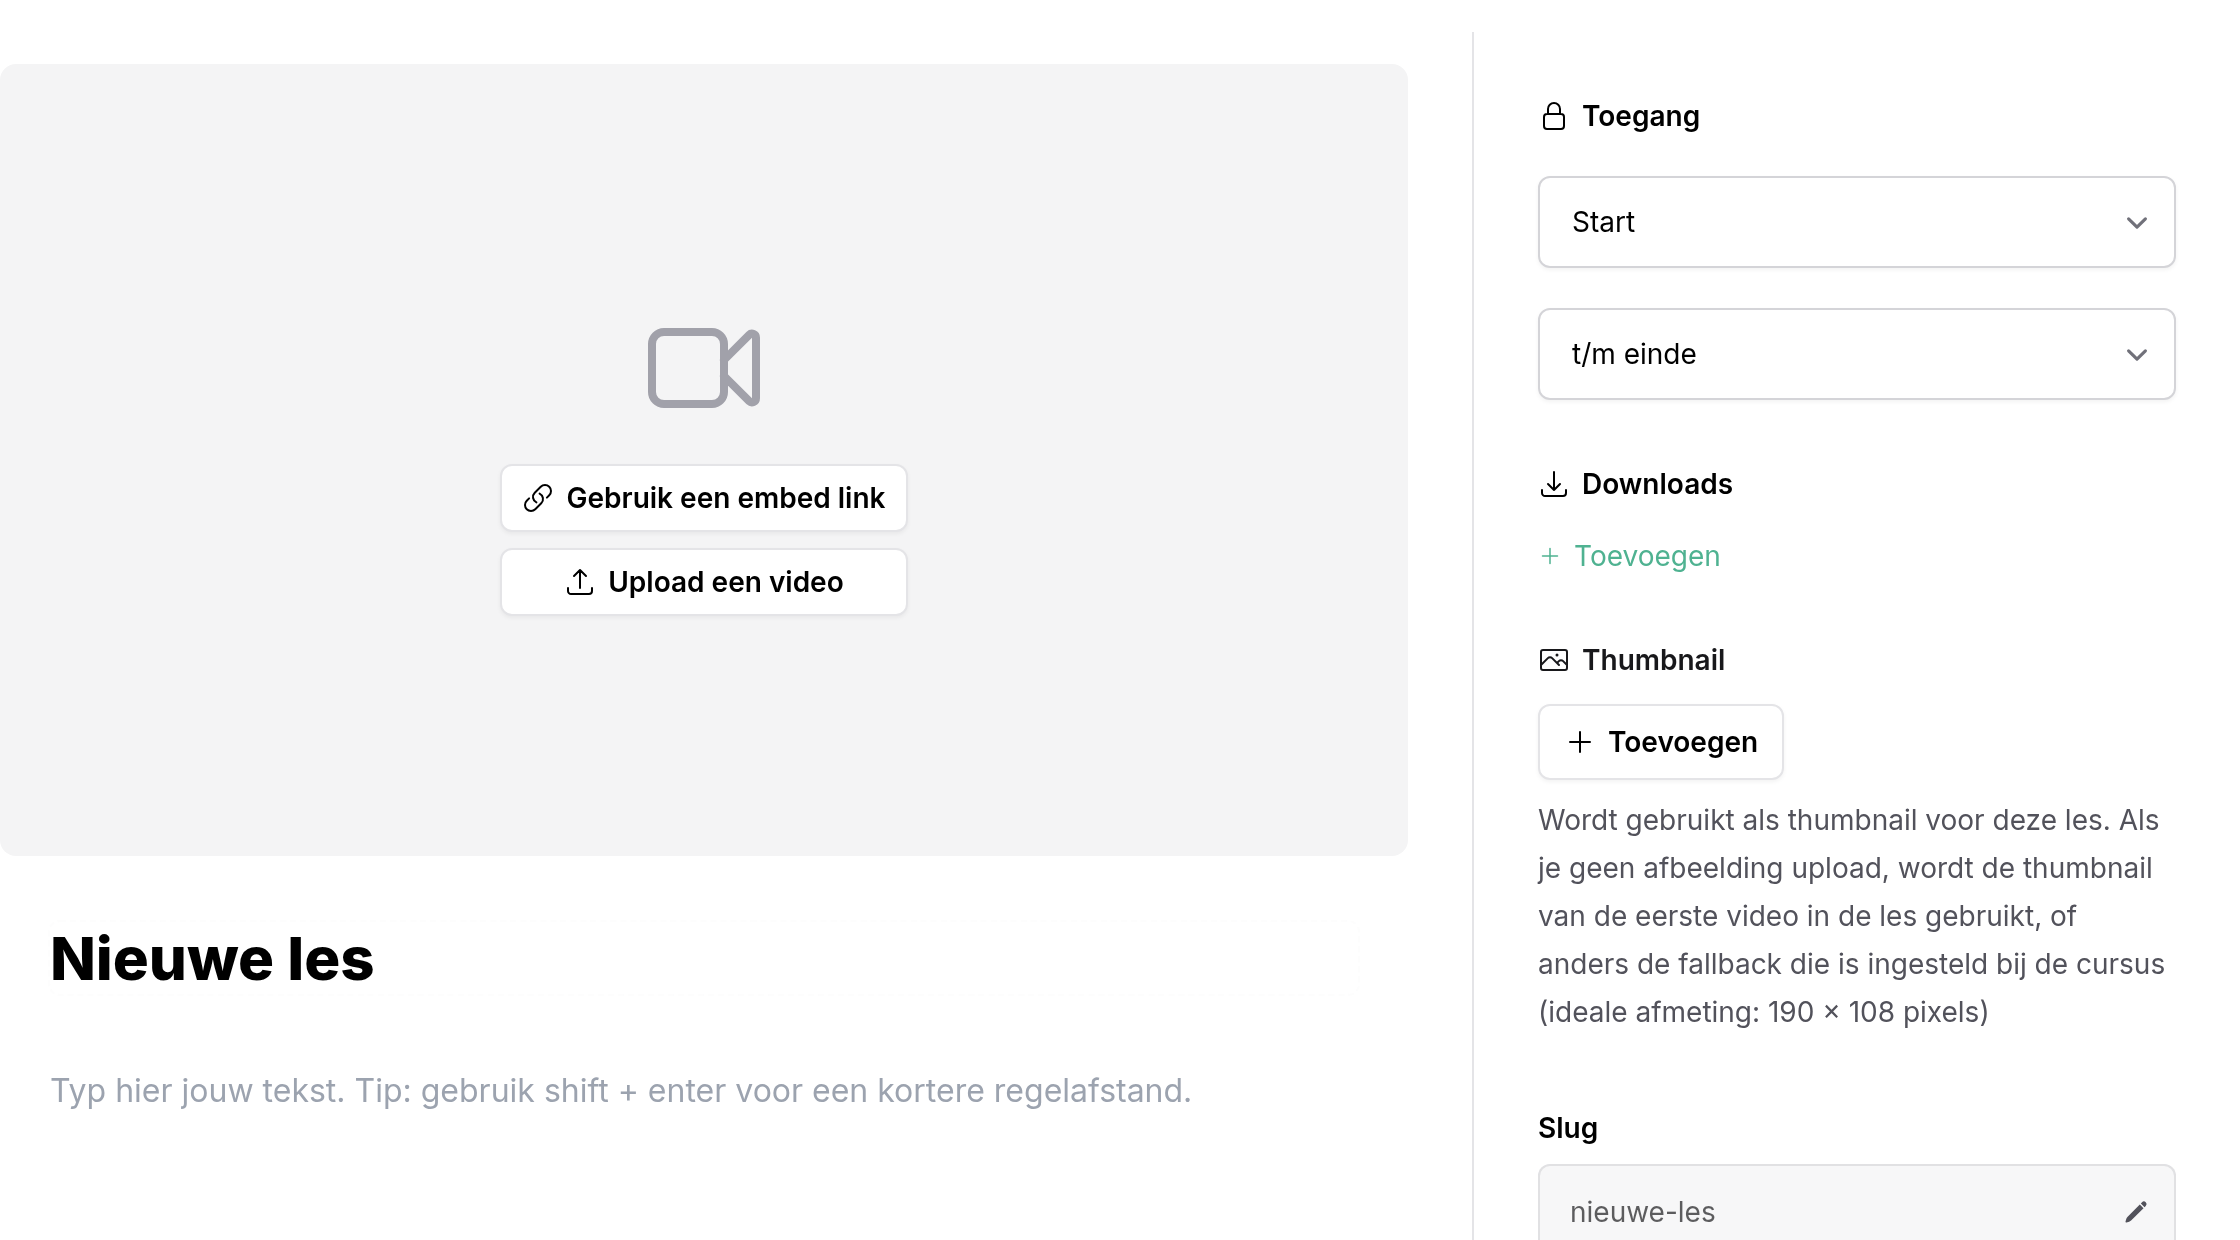Click into the nieuwe-les slug field
This screenshot has height=1240, width=2240.
1857,1203
